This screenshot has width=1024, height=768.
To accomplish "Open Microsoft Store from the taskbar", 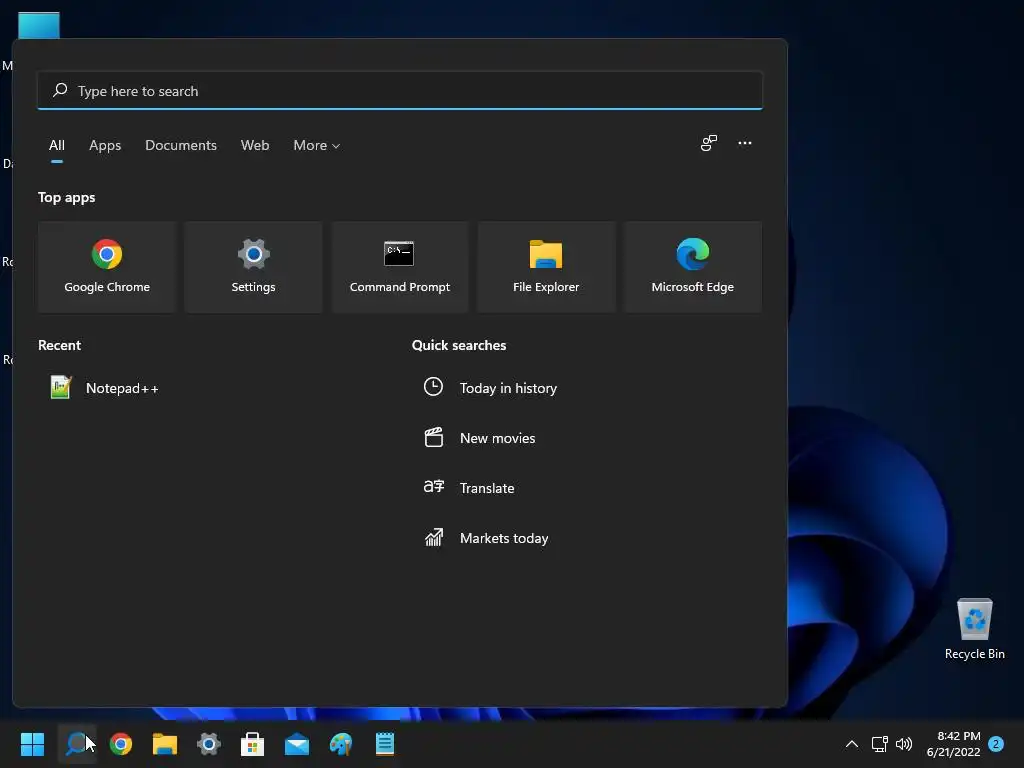I will [253, 744].
